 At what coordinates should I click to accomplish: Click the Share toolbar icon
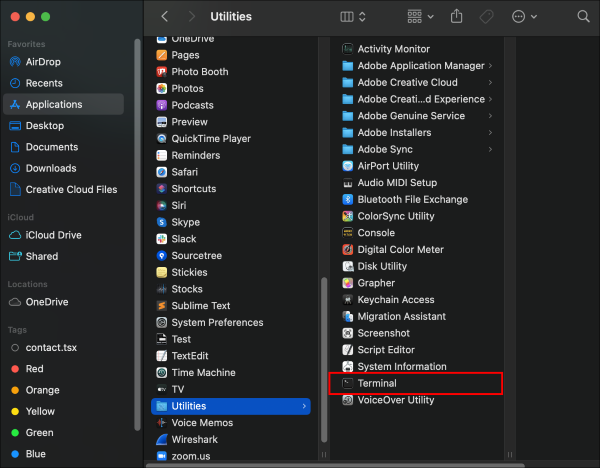(x=456, y=16)
